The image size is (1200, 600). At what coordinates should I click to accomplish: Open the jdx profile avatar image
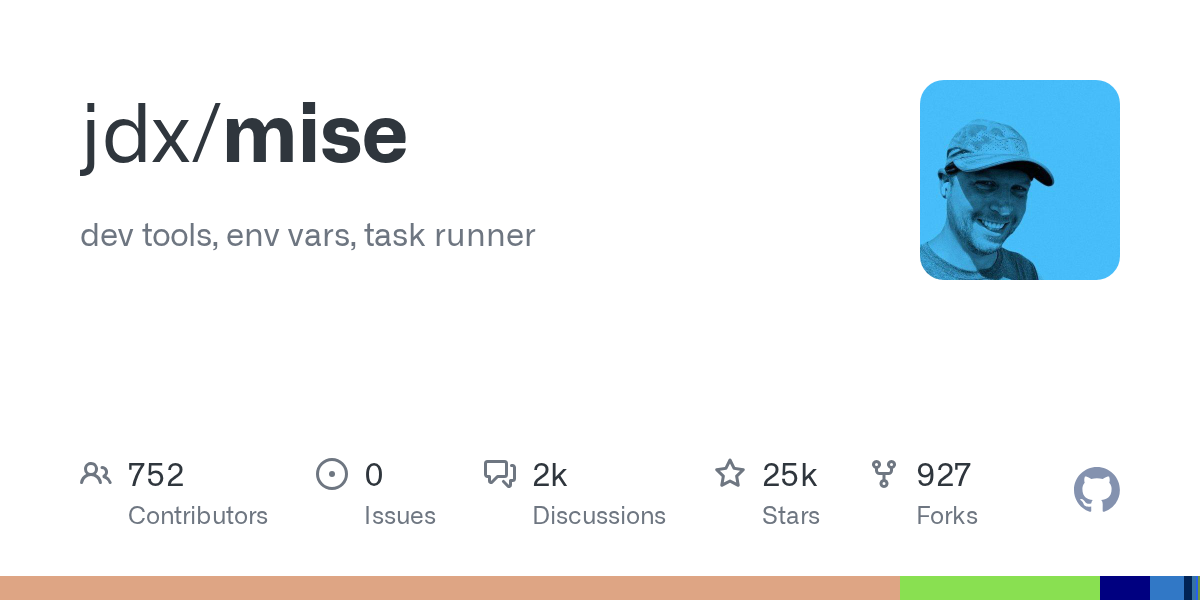[1019, 180]
